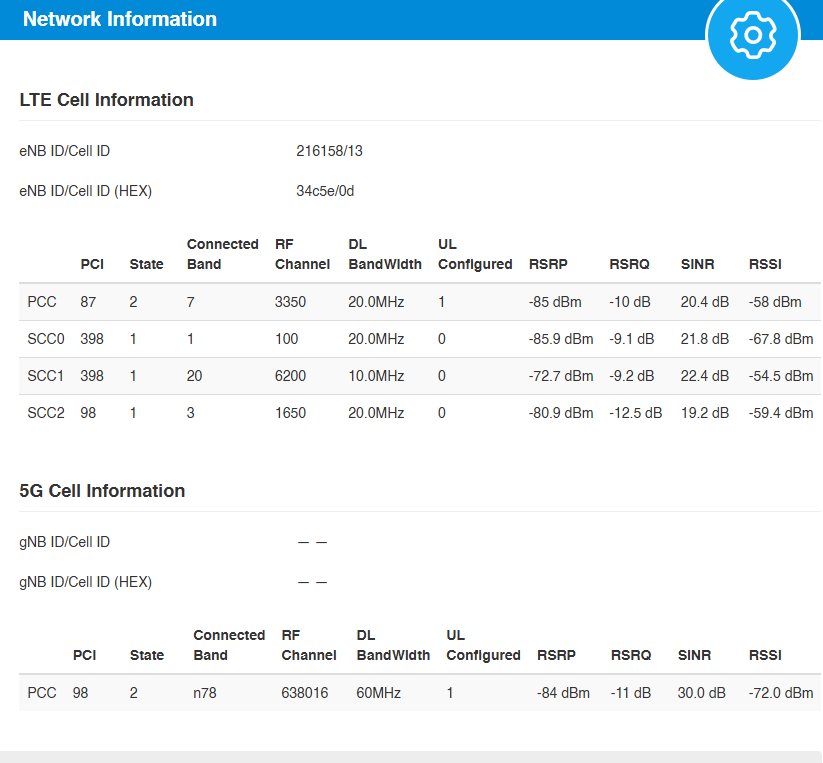Select the LTE Cell Information heading
Viewport: 823px width, 763px height.
click(106, 100)
